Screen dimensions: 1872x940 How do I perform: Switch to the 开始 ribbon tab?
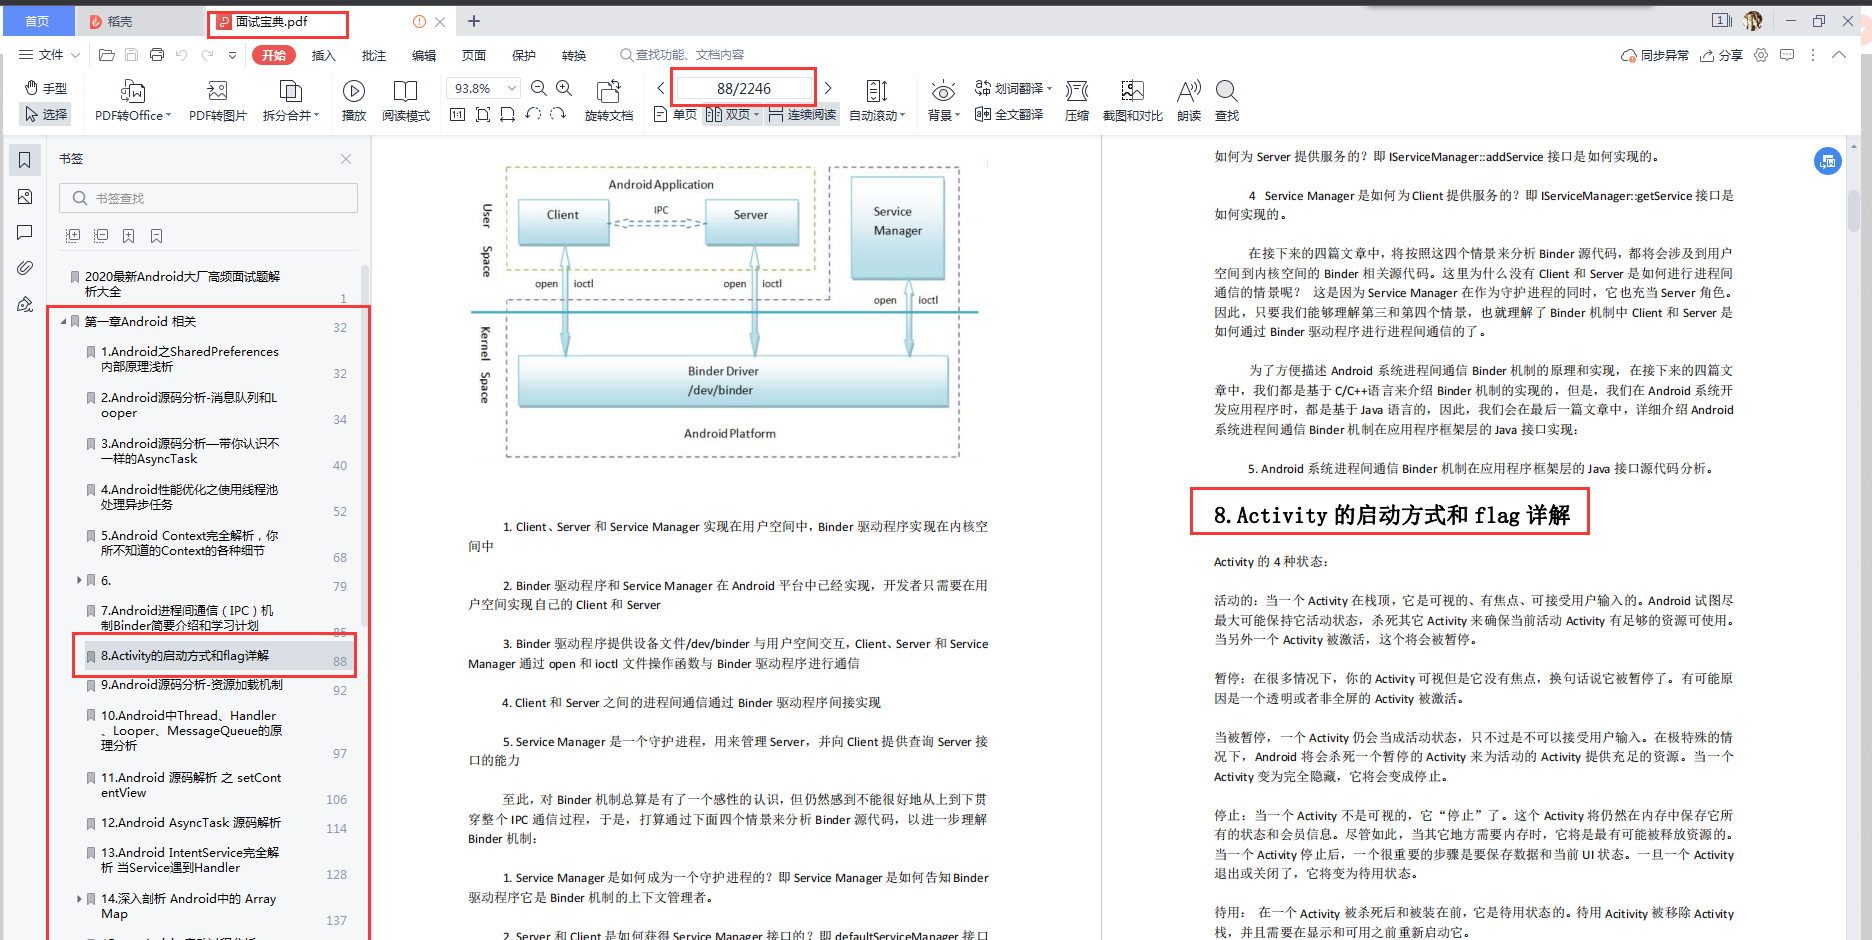tap(274, 55)
